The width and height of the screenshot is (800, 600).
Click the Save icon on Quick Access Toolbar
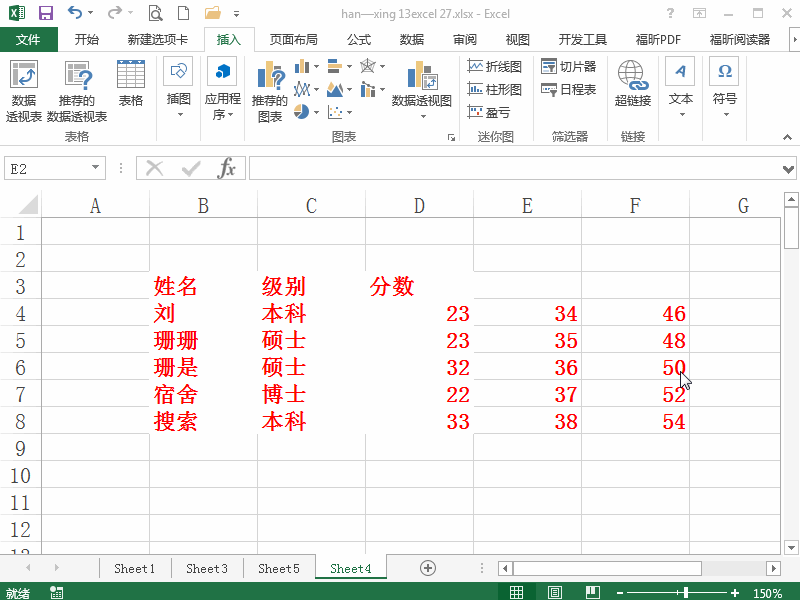[44, 11]
